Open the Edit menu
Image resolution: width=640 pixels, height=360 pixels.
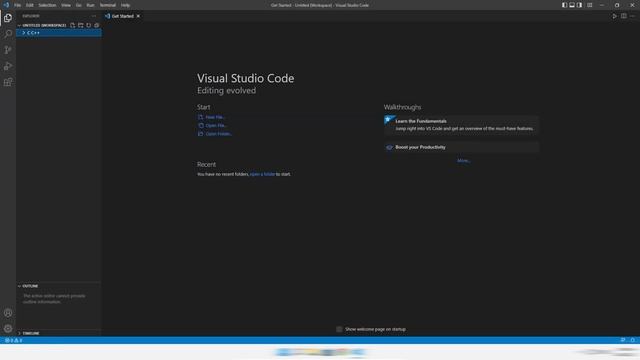coord(30,5)
